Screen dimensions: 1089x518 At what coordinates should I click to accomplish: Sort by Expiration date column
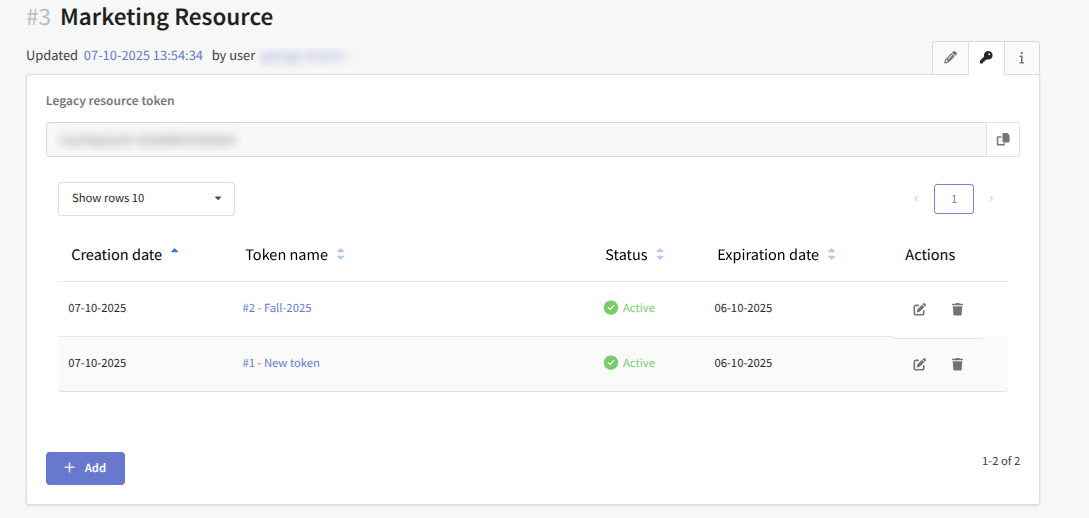(x=768, y=255)
